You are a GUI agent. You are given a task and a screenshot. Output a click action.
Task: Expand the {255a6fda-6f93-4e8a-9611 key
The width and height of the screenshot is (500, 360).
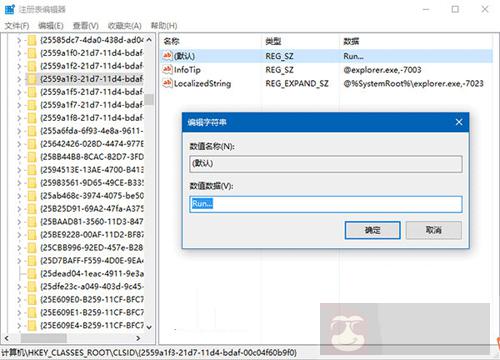(x=19, y=131)
